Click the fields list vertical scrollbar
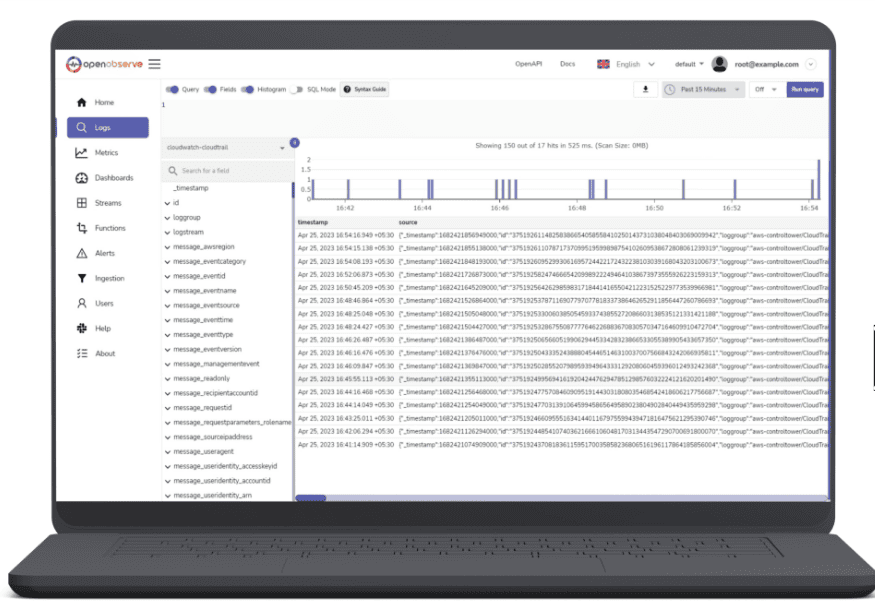Screen dimensions: 875x604 point(293,190)
